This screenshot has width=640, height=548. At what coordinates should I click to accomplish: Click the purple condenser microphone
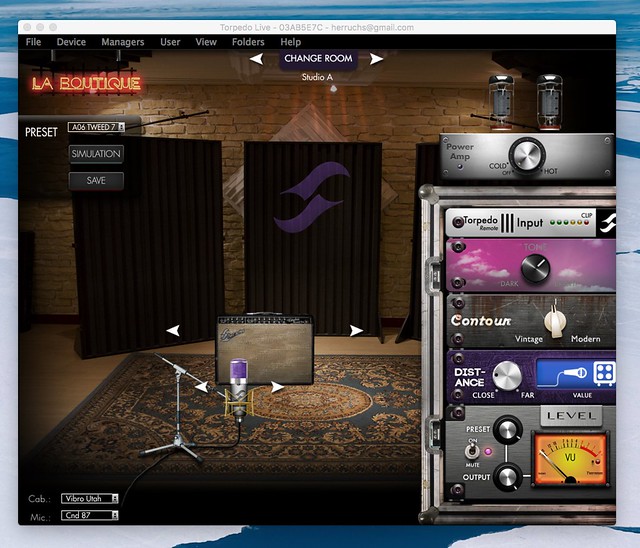click(x=238, y=389)
